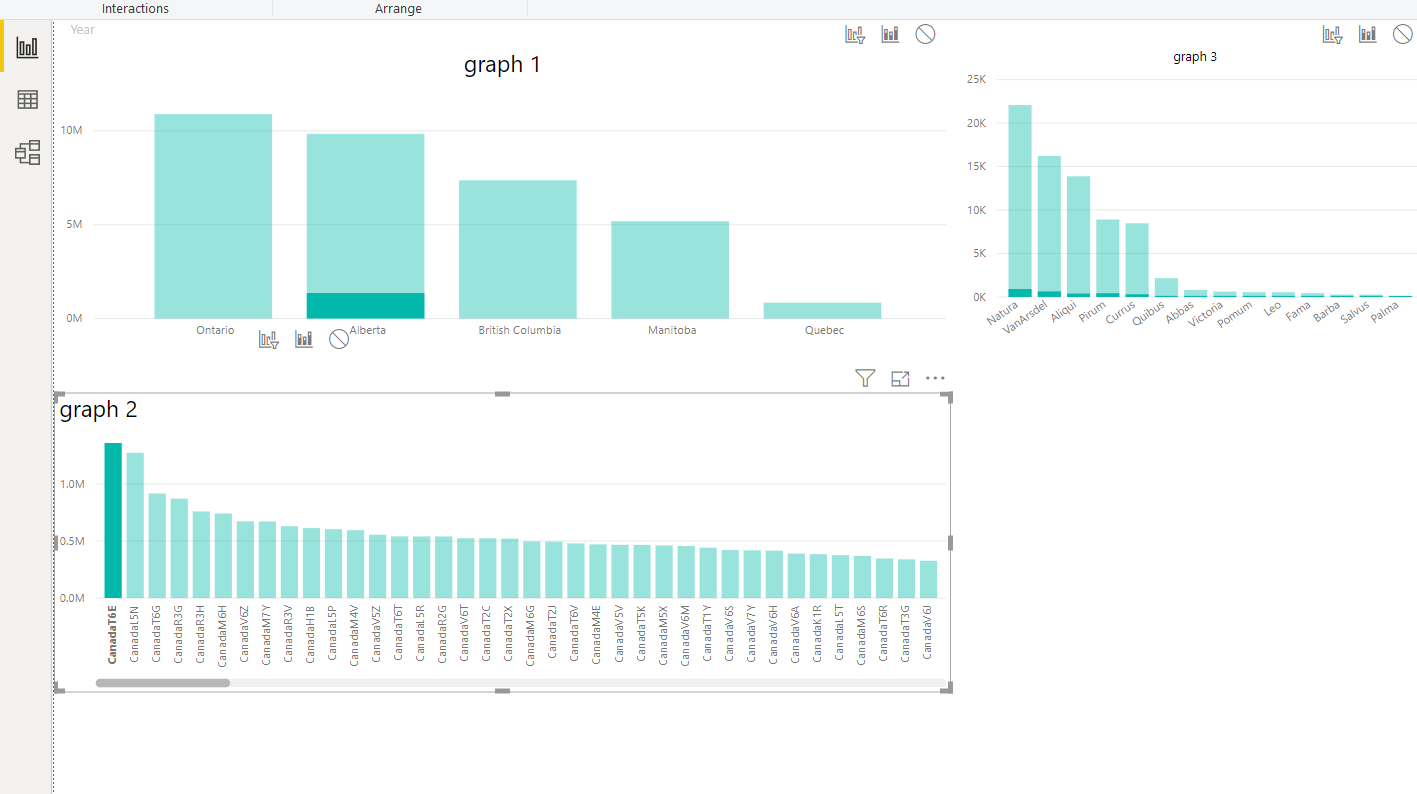Click Highlight interaction icon beside Alberta label
Viewport: 1417px width, 794px height.
(x=304, y=340)
